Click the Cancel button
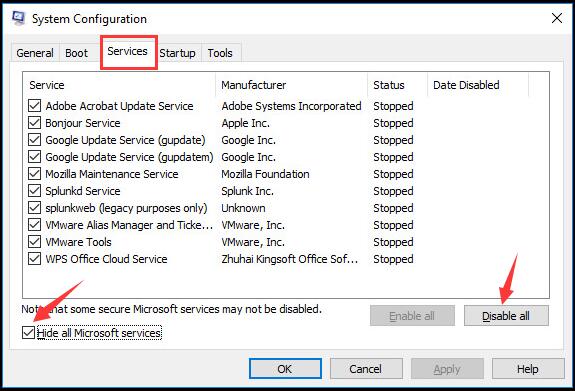The image size is (575, 391). [366, 369]
